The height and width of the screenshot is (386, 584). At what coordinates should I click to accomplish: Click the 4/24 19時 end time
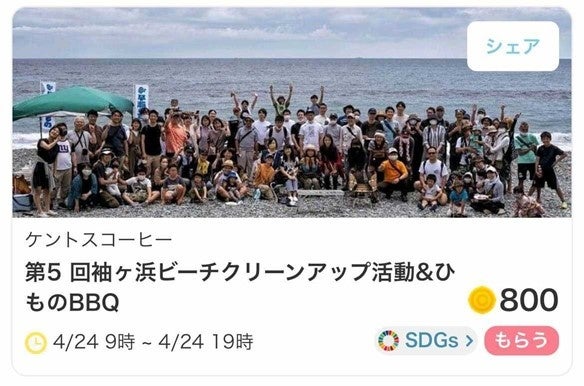click(x=206, y=342)
